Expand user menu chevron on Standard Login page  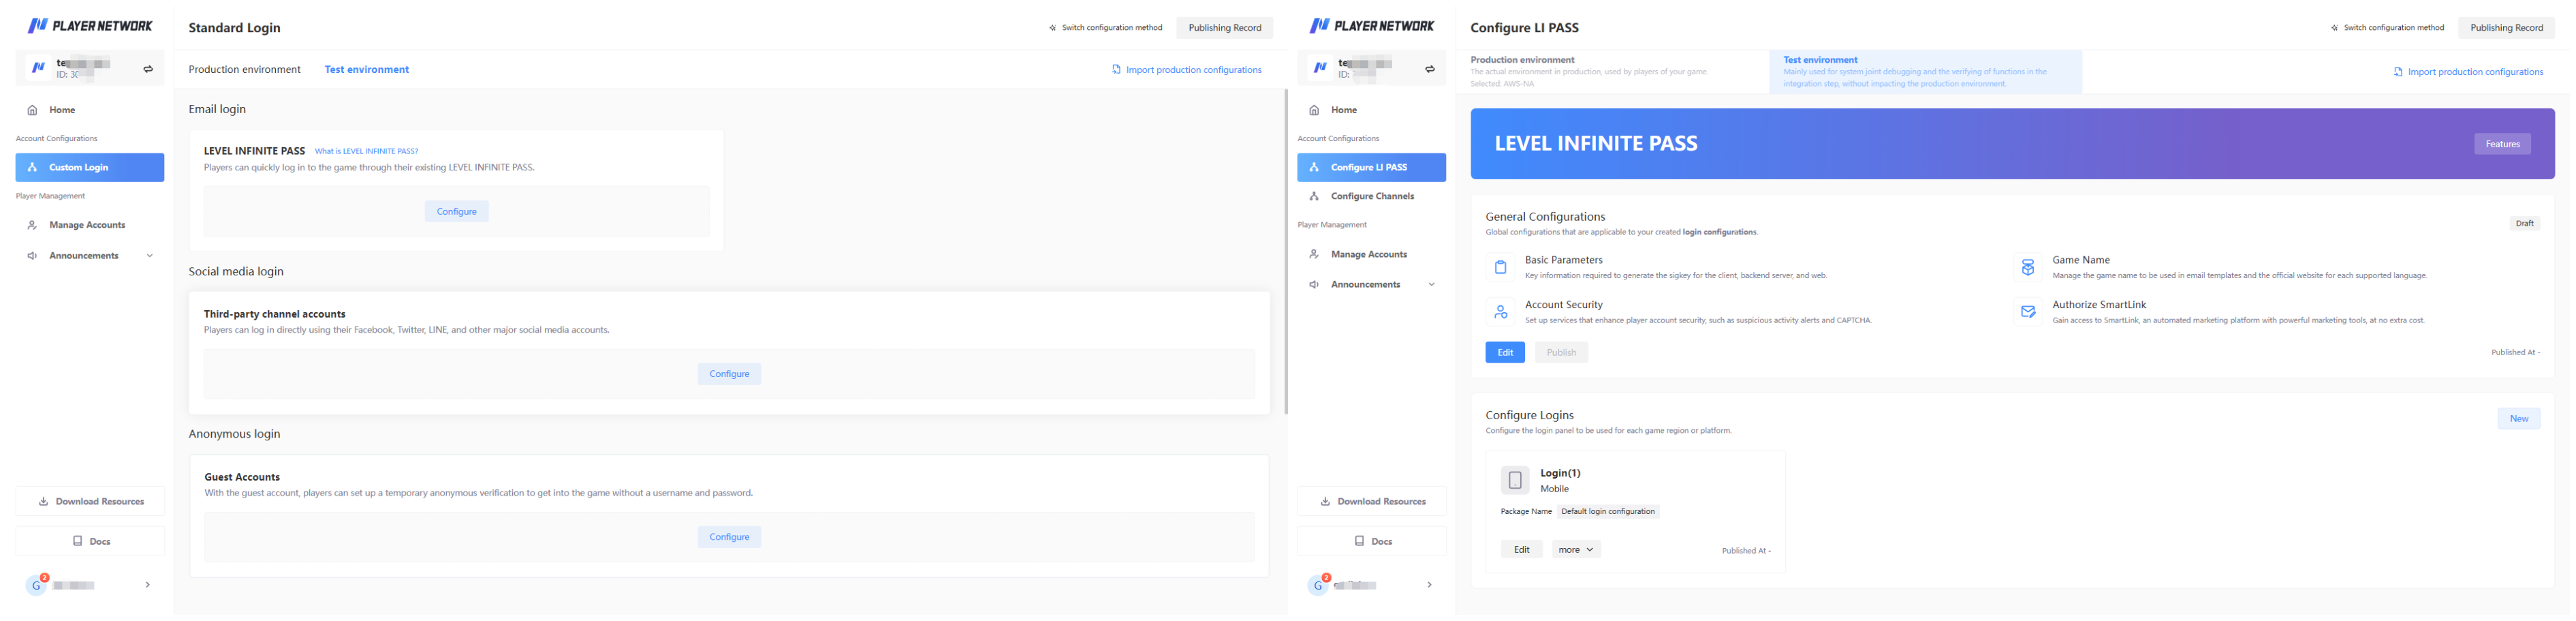[148, 585]
